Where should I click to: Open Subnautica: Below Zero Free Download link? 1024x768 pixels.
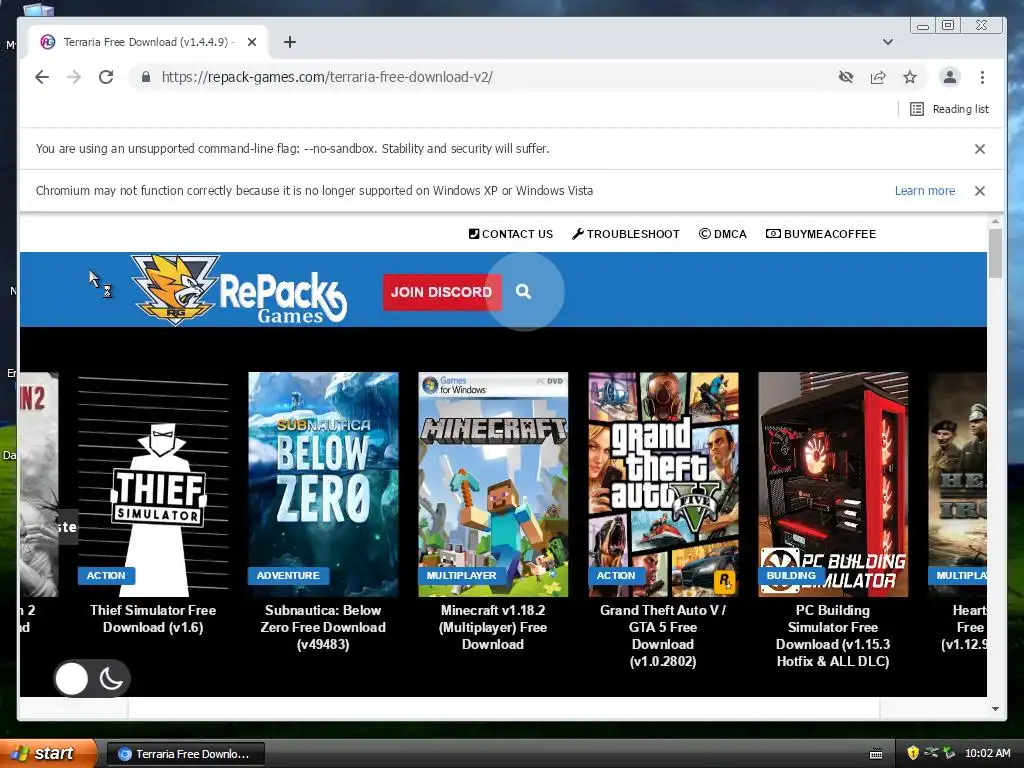click(x=323, y=627)
